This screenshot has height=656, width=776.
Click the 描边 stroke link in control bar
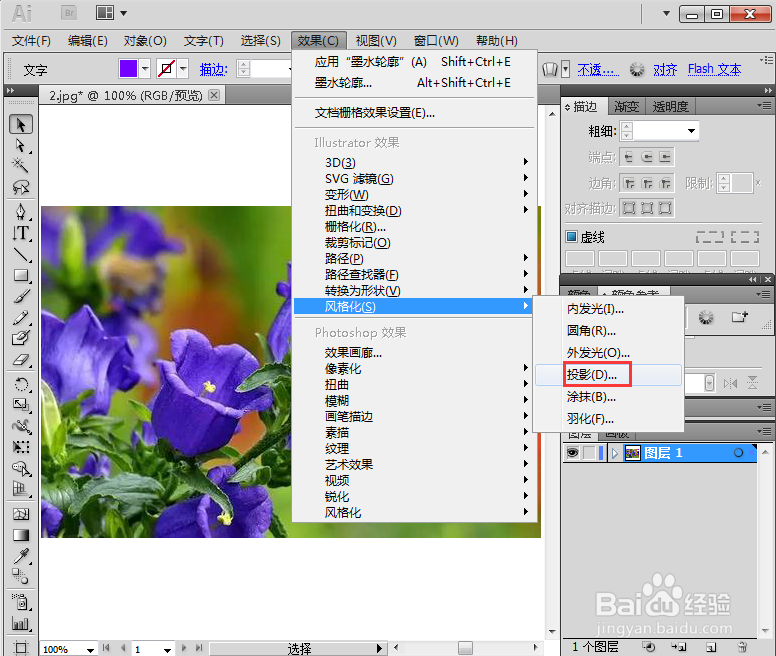click(x=213, y=70)
